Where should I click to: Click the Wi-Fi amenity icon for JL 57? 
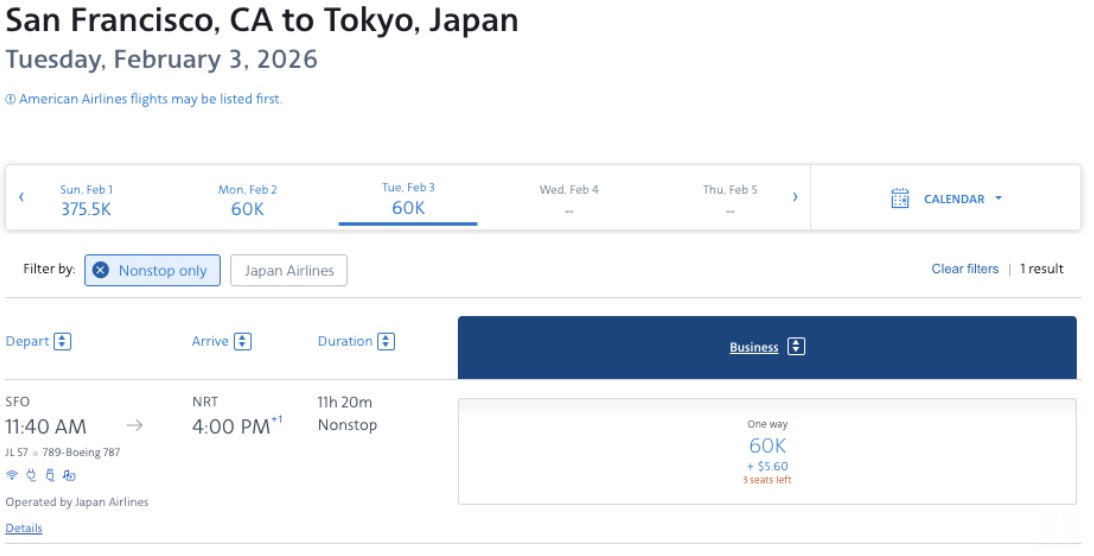coord(12,475)
